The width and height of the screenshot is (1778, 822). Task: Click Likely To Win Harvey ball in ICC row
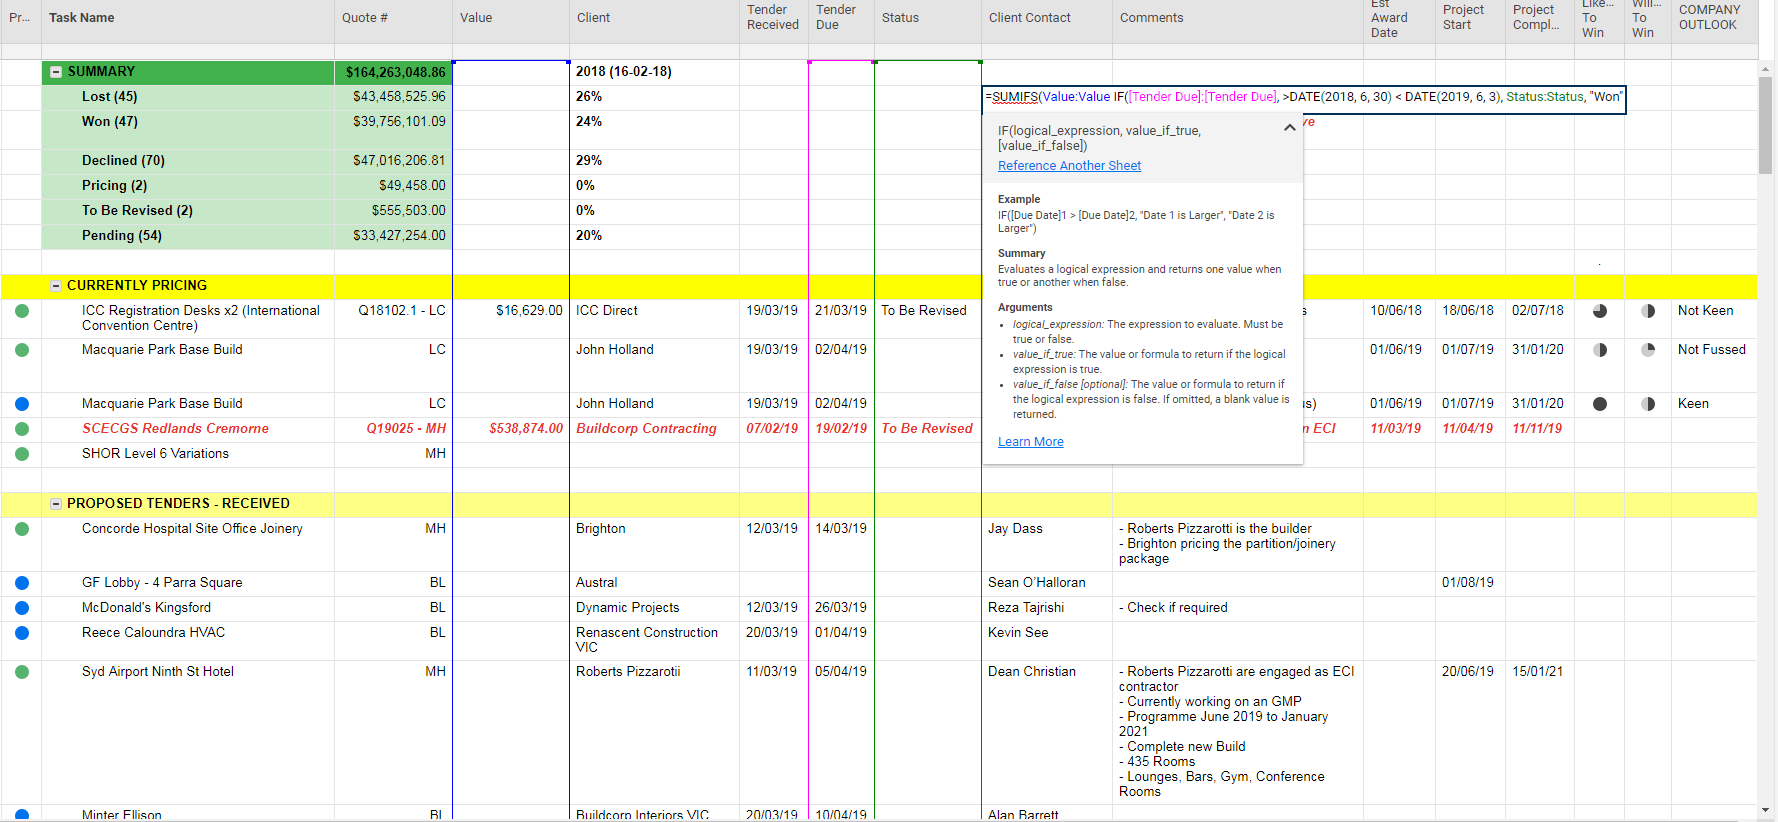[1600, 311]
